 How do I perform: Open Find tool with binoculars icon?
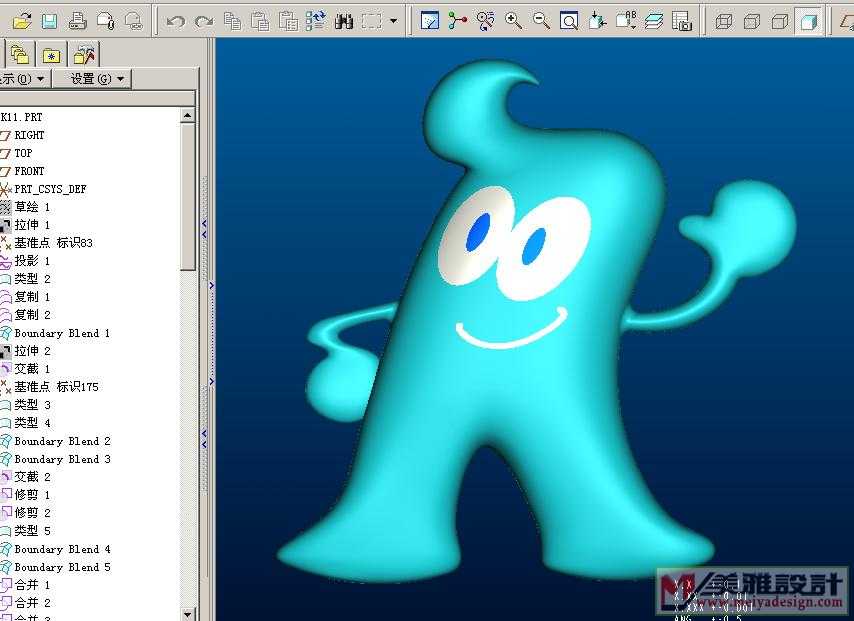click(x=344, y=21)
